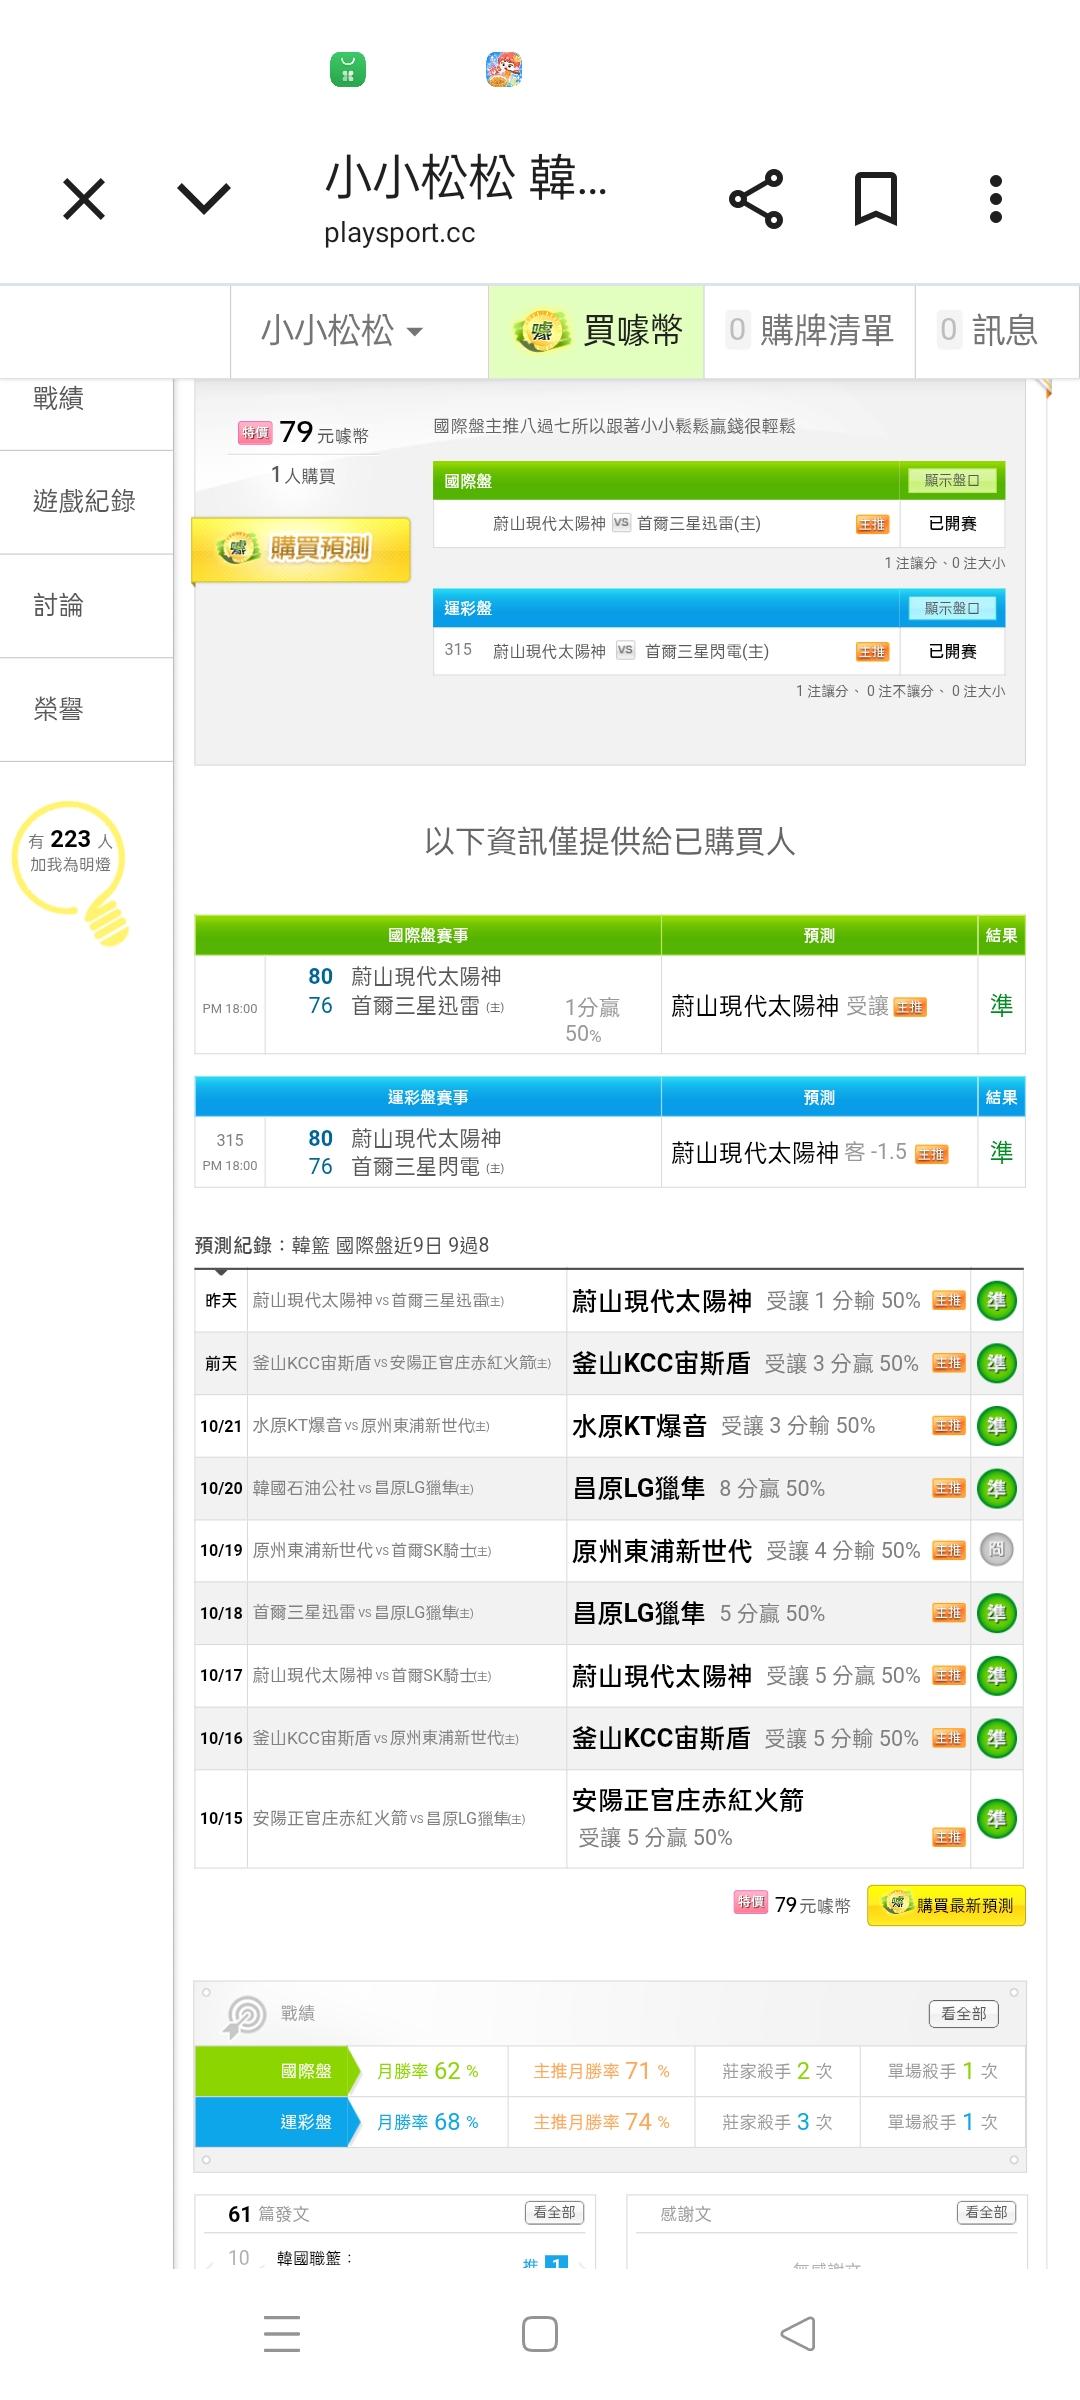Tap the share icon in browser bar
The height and width of the screenshot is (2400, 1080).
756,199
